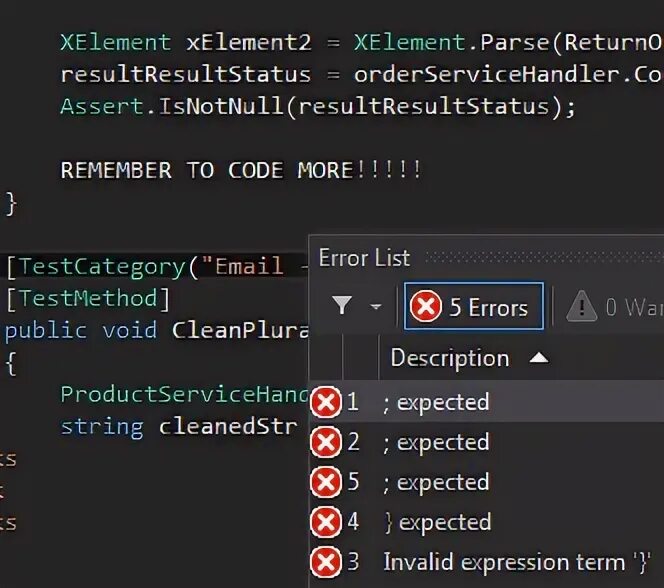Select error 4 '} expected' row
The image size is (664, 588).
point(487,522)
